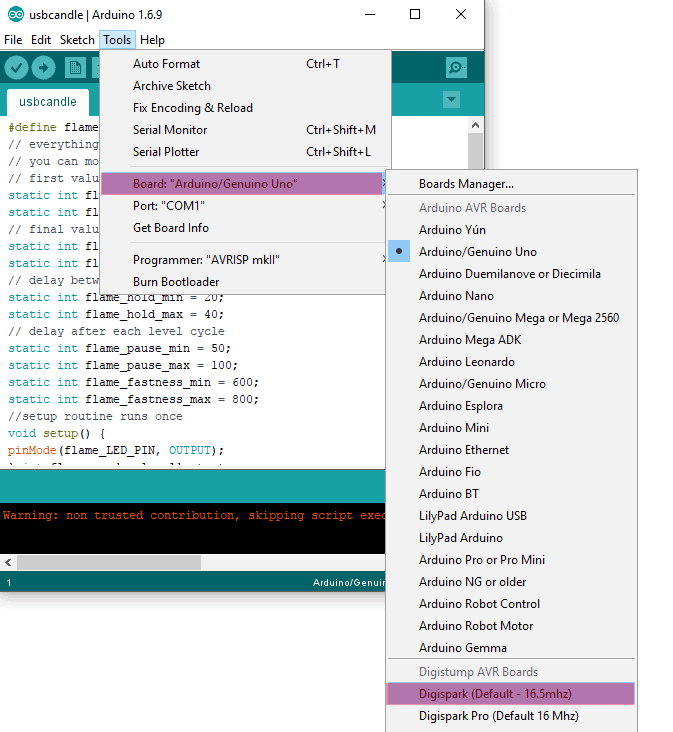Screen dimensions: 673x732
Task: Click the Upload arrow toolbar icon
Action: pos(43,68)
